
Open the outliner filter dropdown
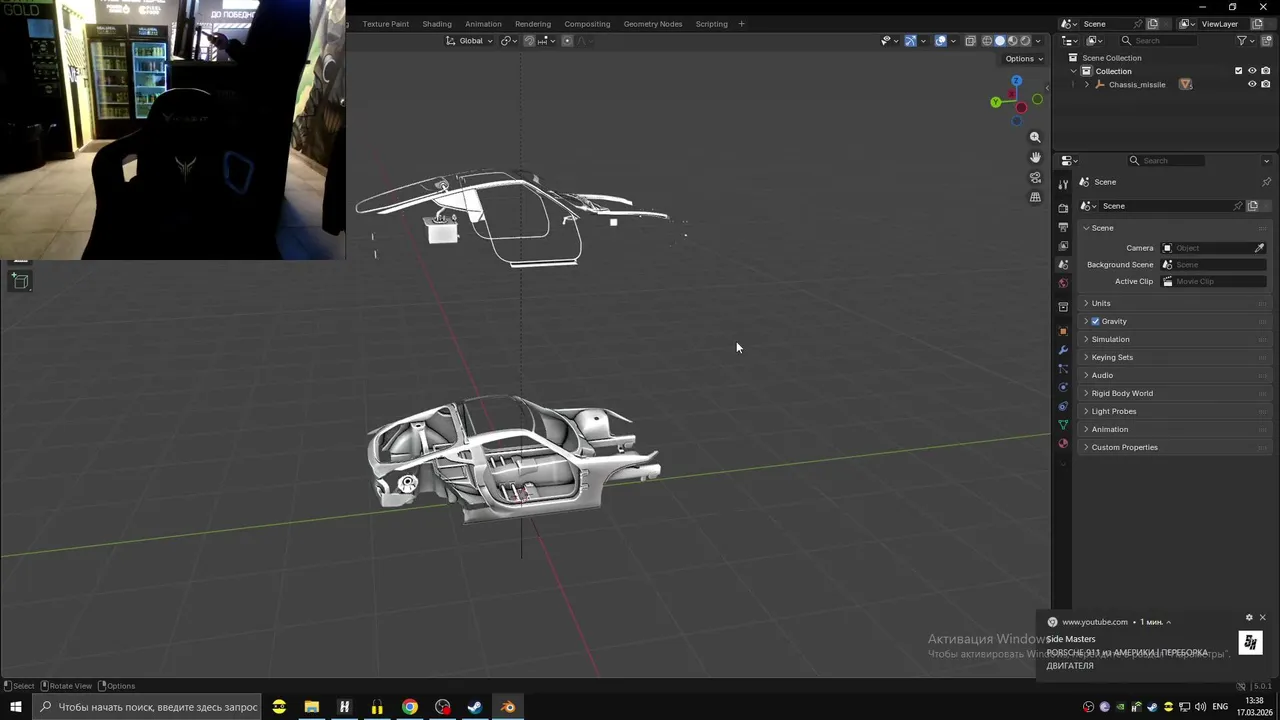pyautogui.click(x=1246, y=41)
